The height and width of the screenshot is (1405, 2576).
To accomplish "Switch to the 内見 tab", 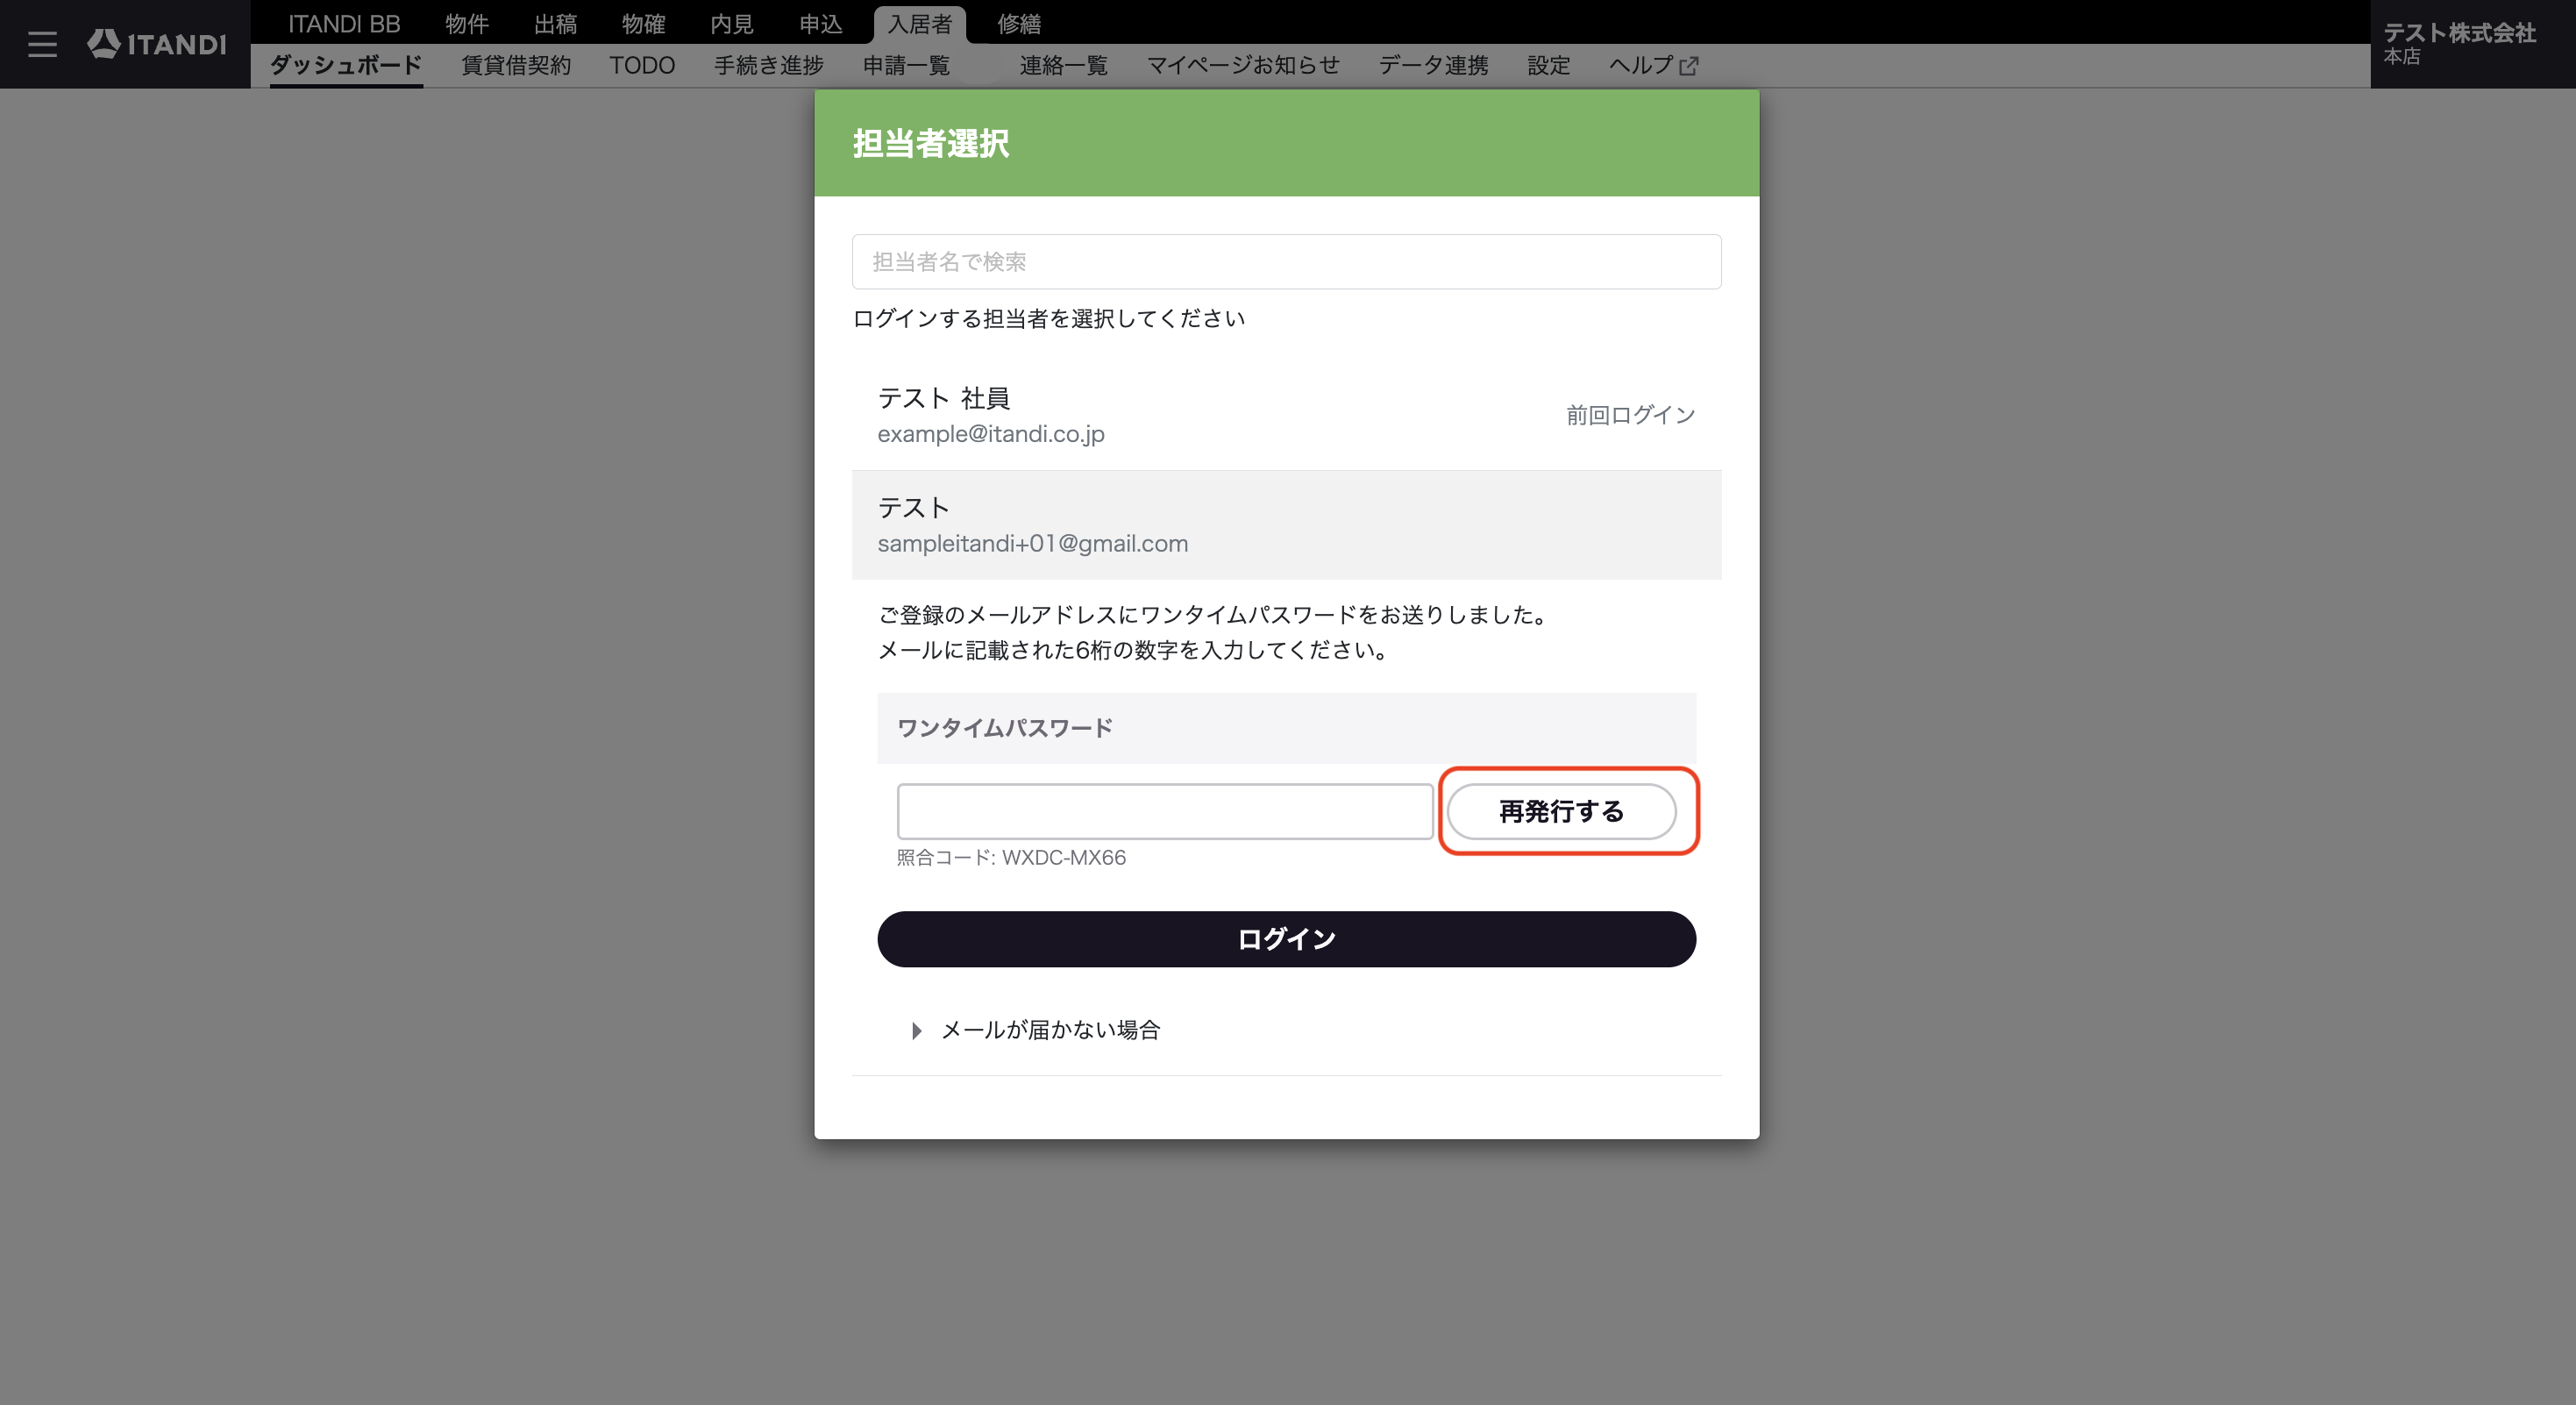I will point(732,24).
